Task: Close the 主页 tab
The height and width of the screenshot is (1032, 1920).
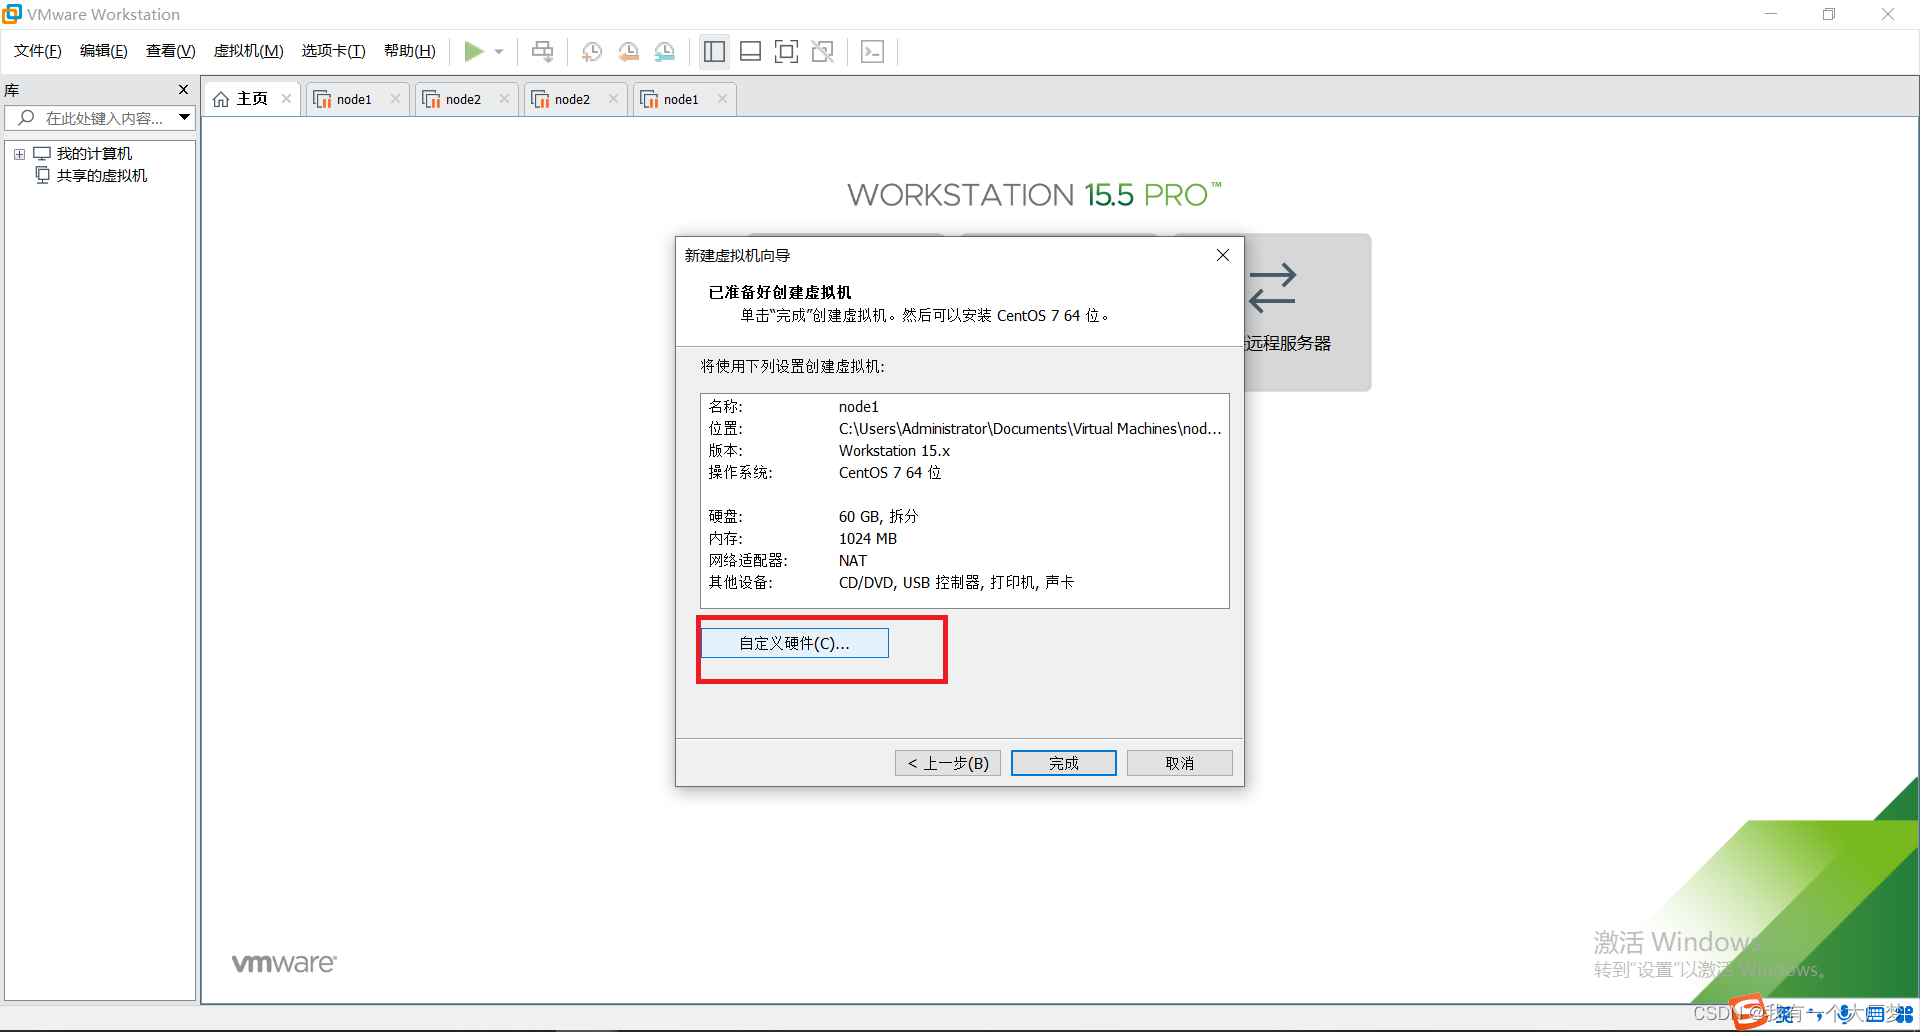Action: tap(287, 99)
